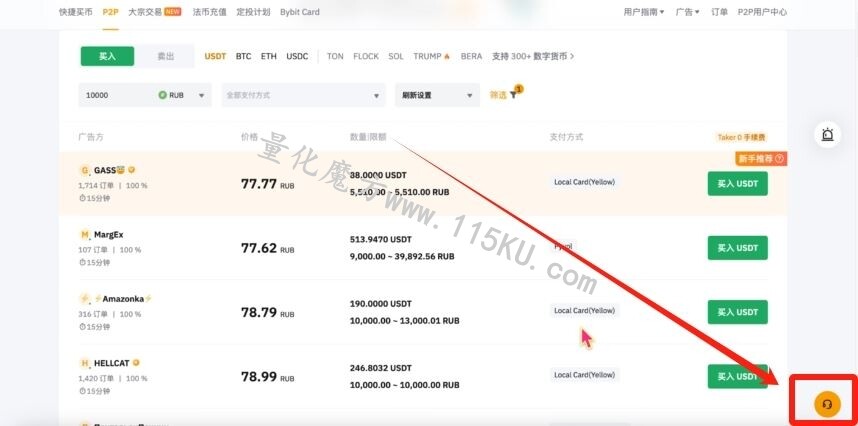Click 买入 USDT for GASS offer
Image resolution: width=858 pixels, height=426 pixels.
coord(738,184)
